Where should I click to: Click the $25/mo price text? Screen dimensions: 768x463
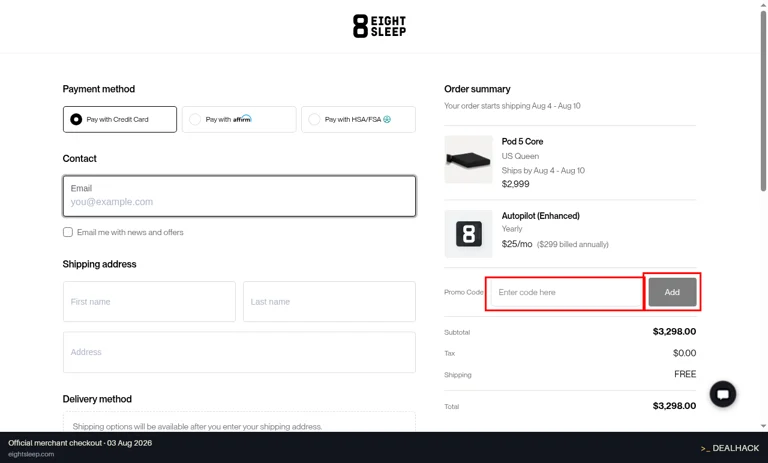pyautogui.click(x=517, y=244)
